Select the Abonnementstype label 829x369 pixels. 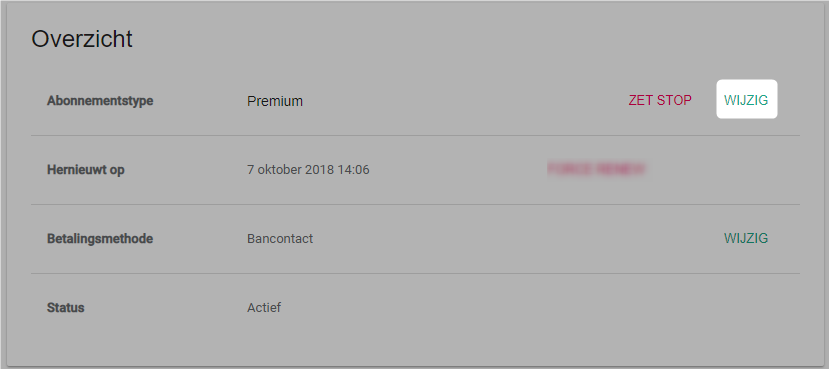click(100, 100)
